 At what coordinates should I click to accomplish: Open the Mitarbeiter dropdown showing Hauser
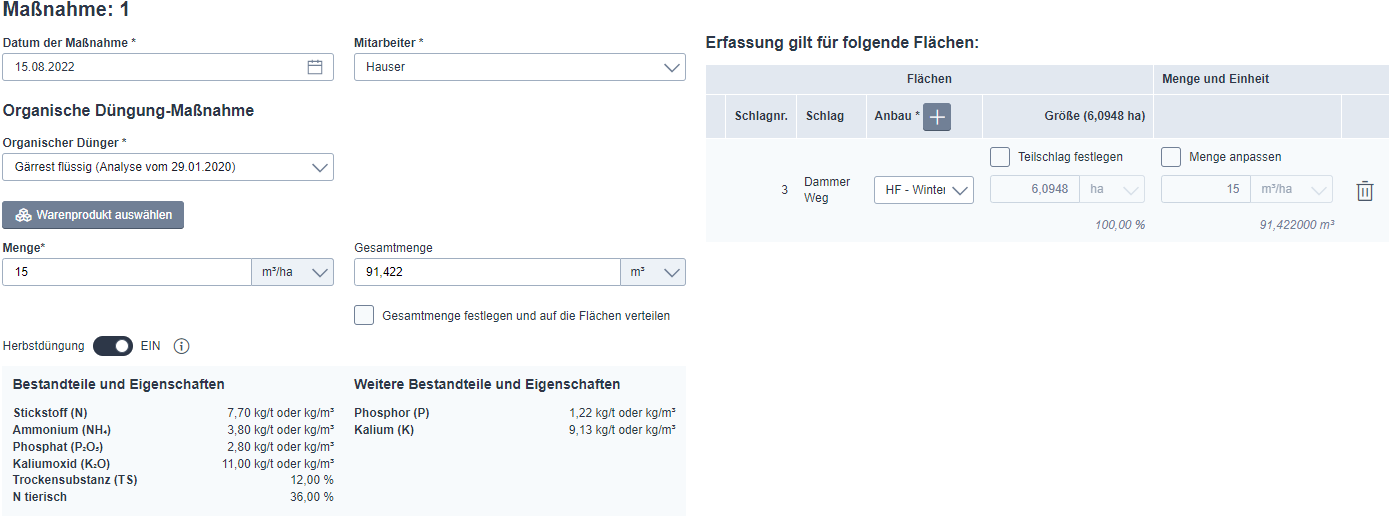click(x=520, y=67)
